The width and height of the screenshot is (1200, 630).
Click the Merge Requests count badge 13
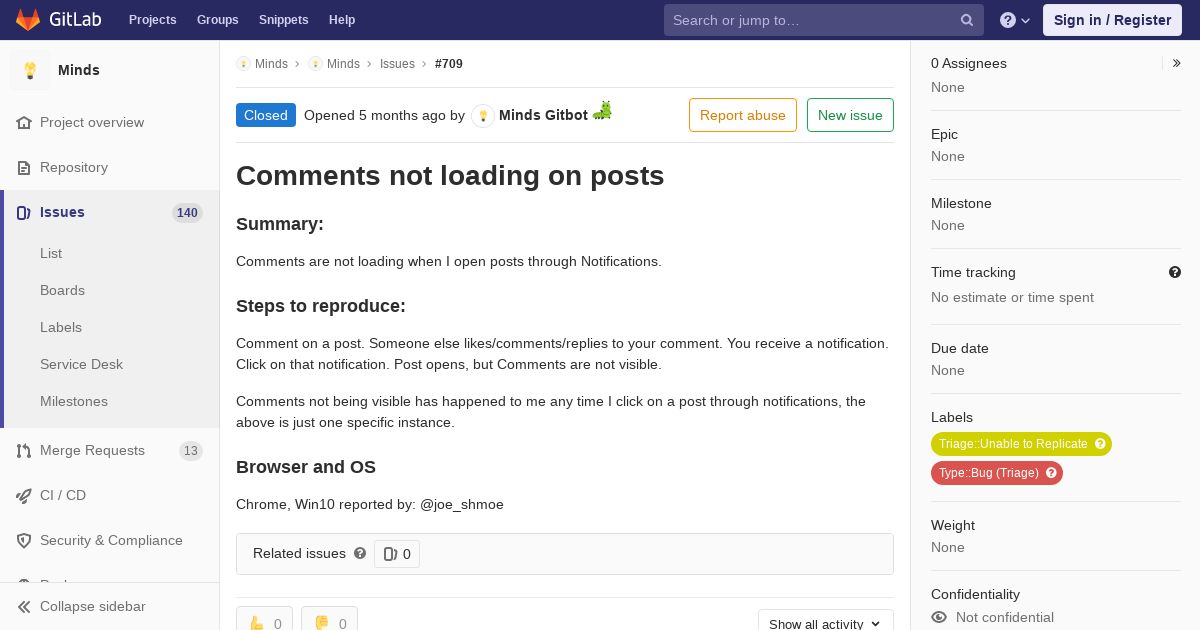[x=191, y=451]
